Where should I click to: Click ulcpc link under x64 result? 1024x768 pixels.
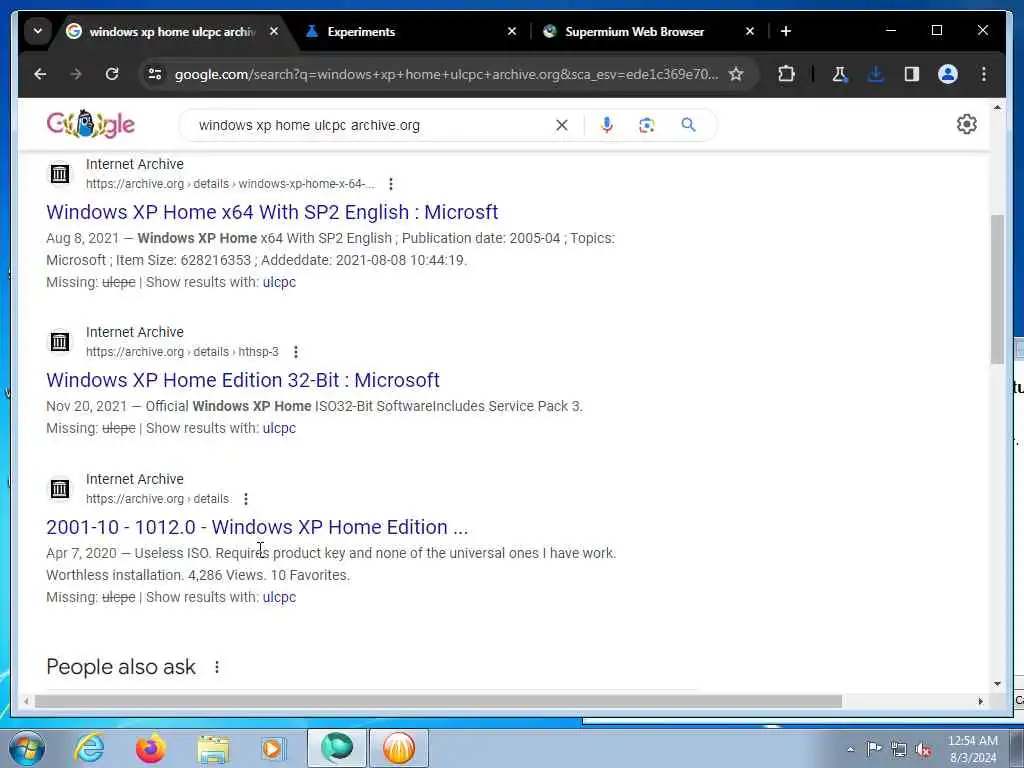pos(280,282)
